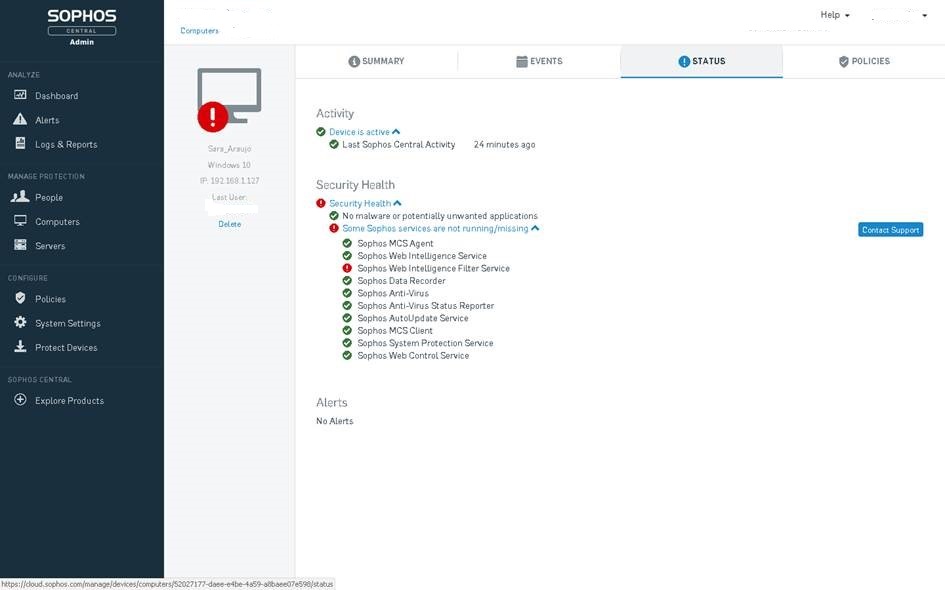Click the Computers monitor icon in sidebar
This screenshot has height=590, width=945.
(20, 221)
